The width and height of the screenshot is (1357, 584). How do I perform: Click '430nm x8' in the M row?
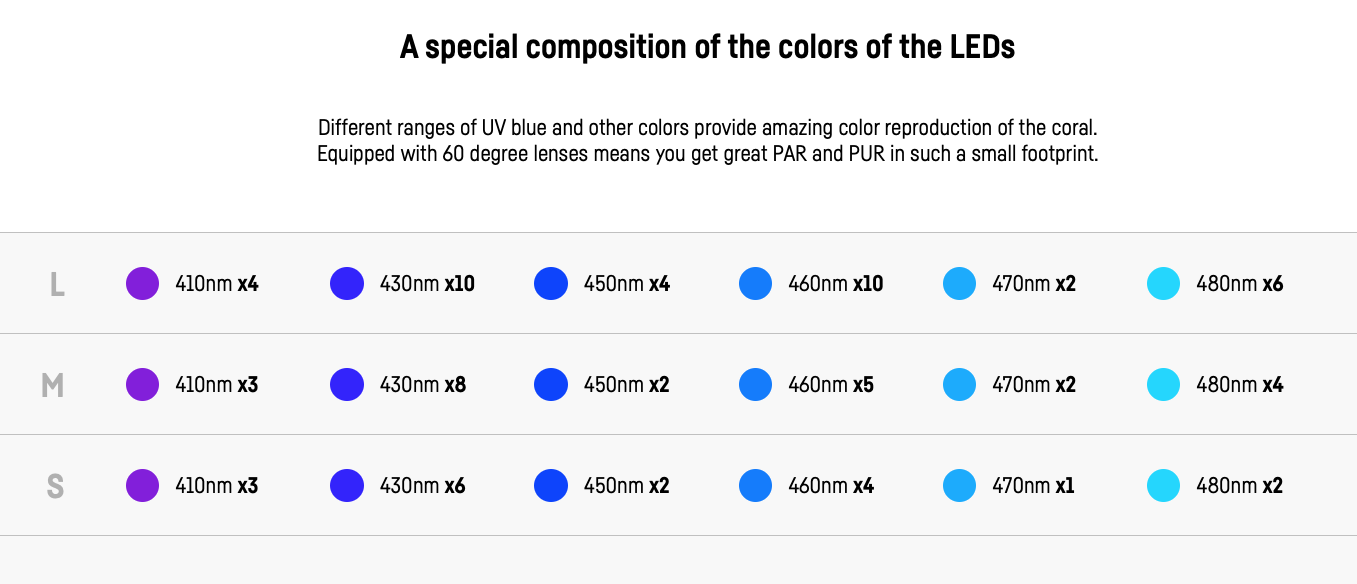[x=423, y=385]
